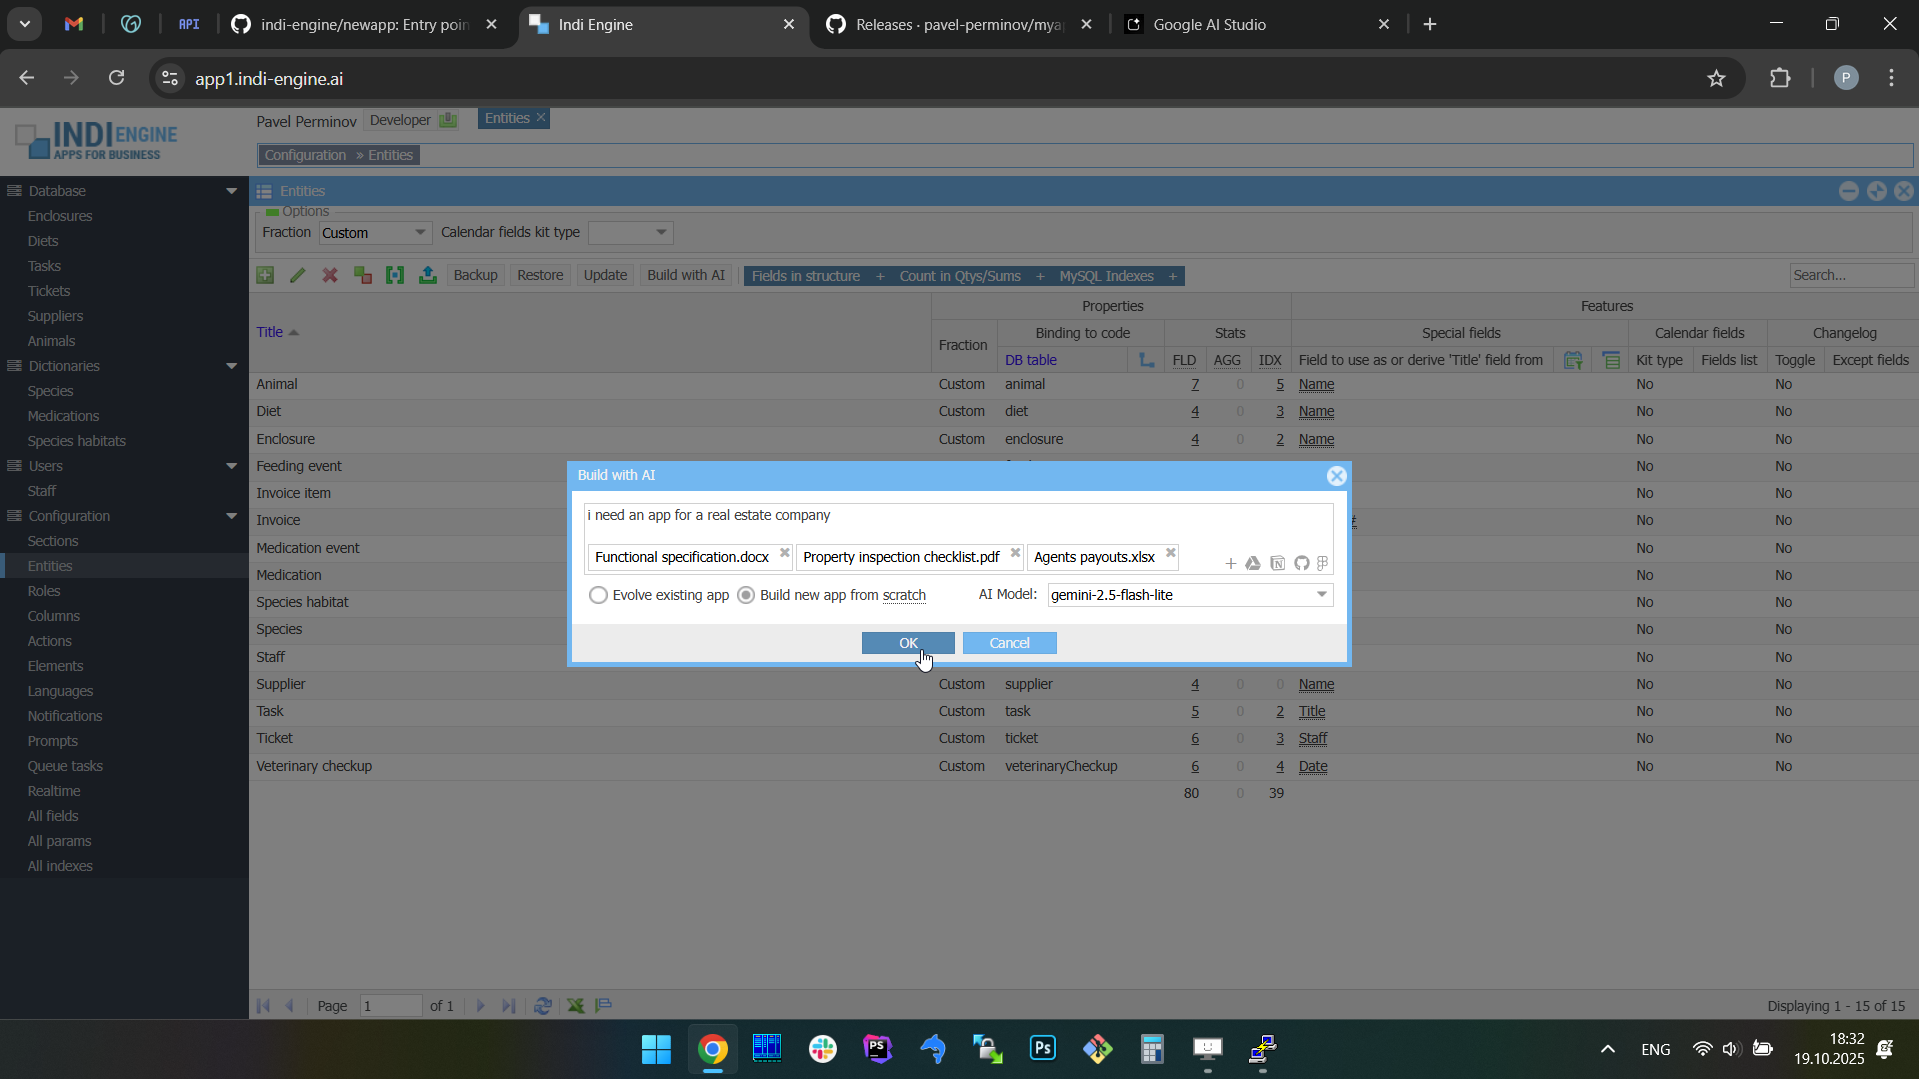Click Cancel in Build with AI dialog

[1009, 643]
